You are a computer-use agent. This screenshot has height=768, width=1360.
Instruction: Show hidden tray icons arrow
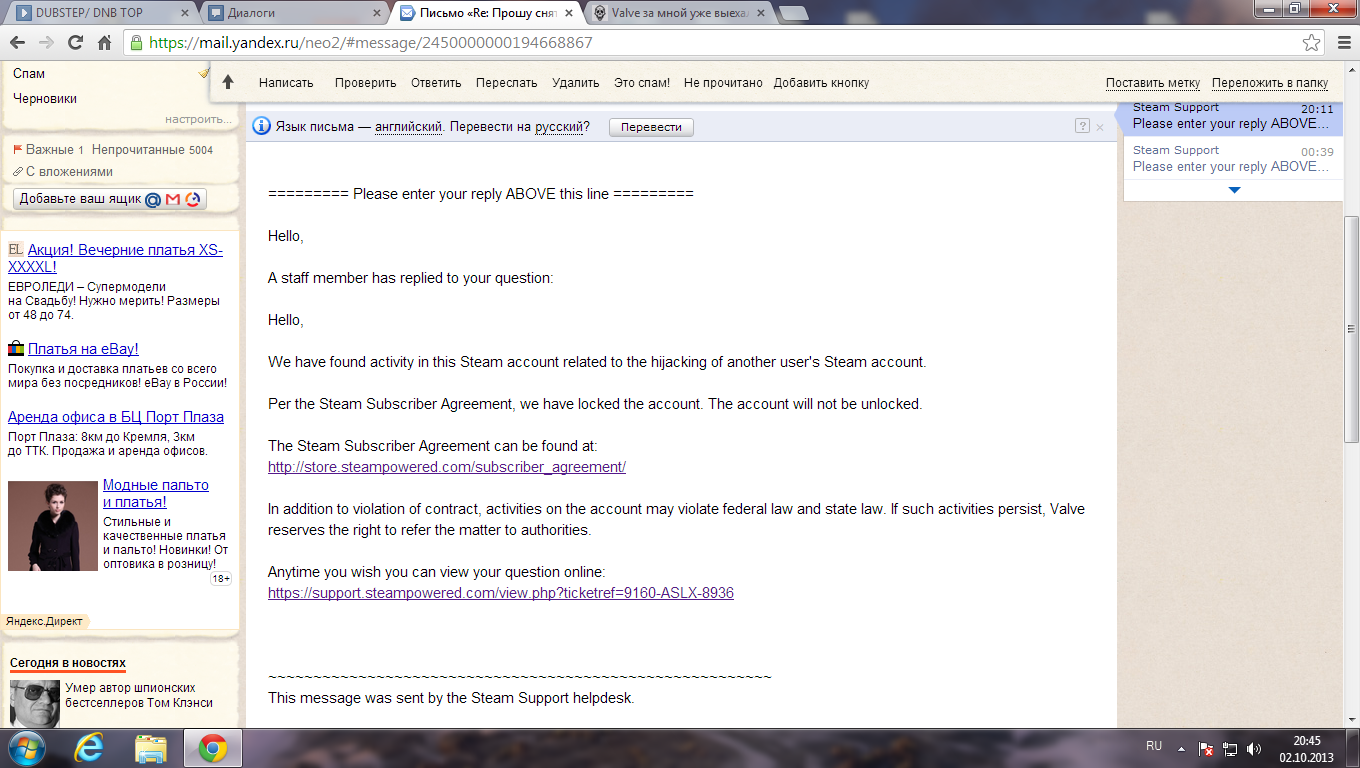point(1183,748)
